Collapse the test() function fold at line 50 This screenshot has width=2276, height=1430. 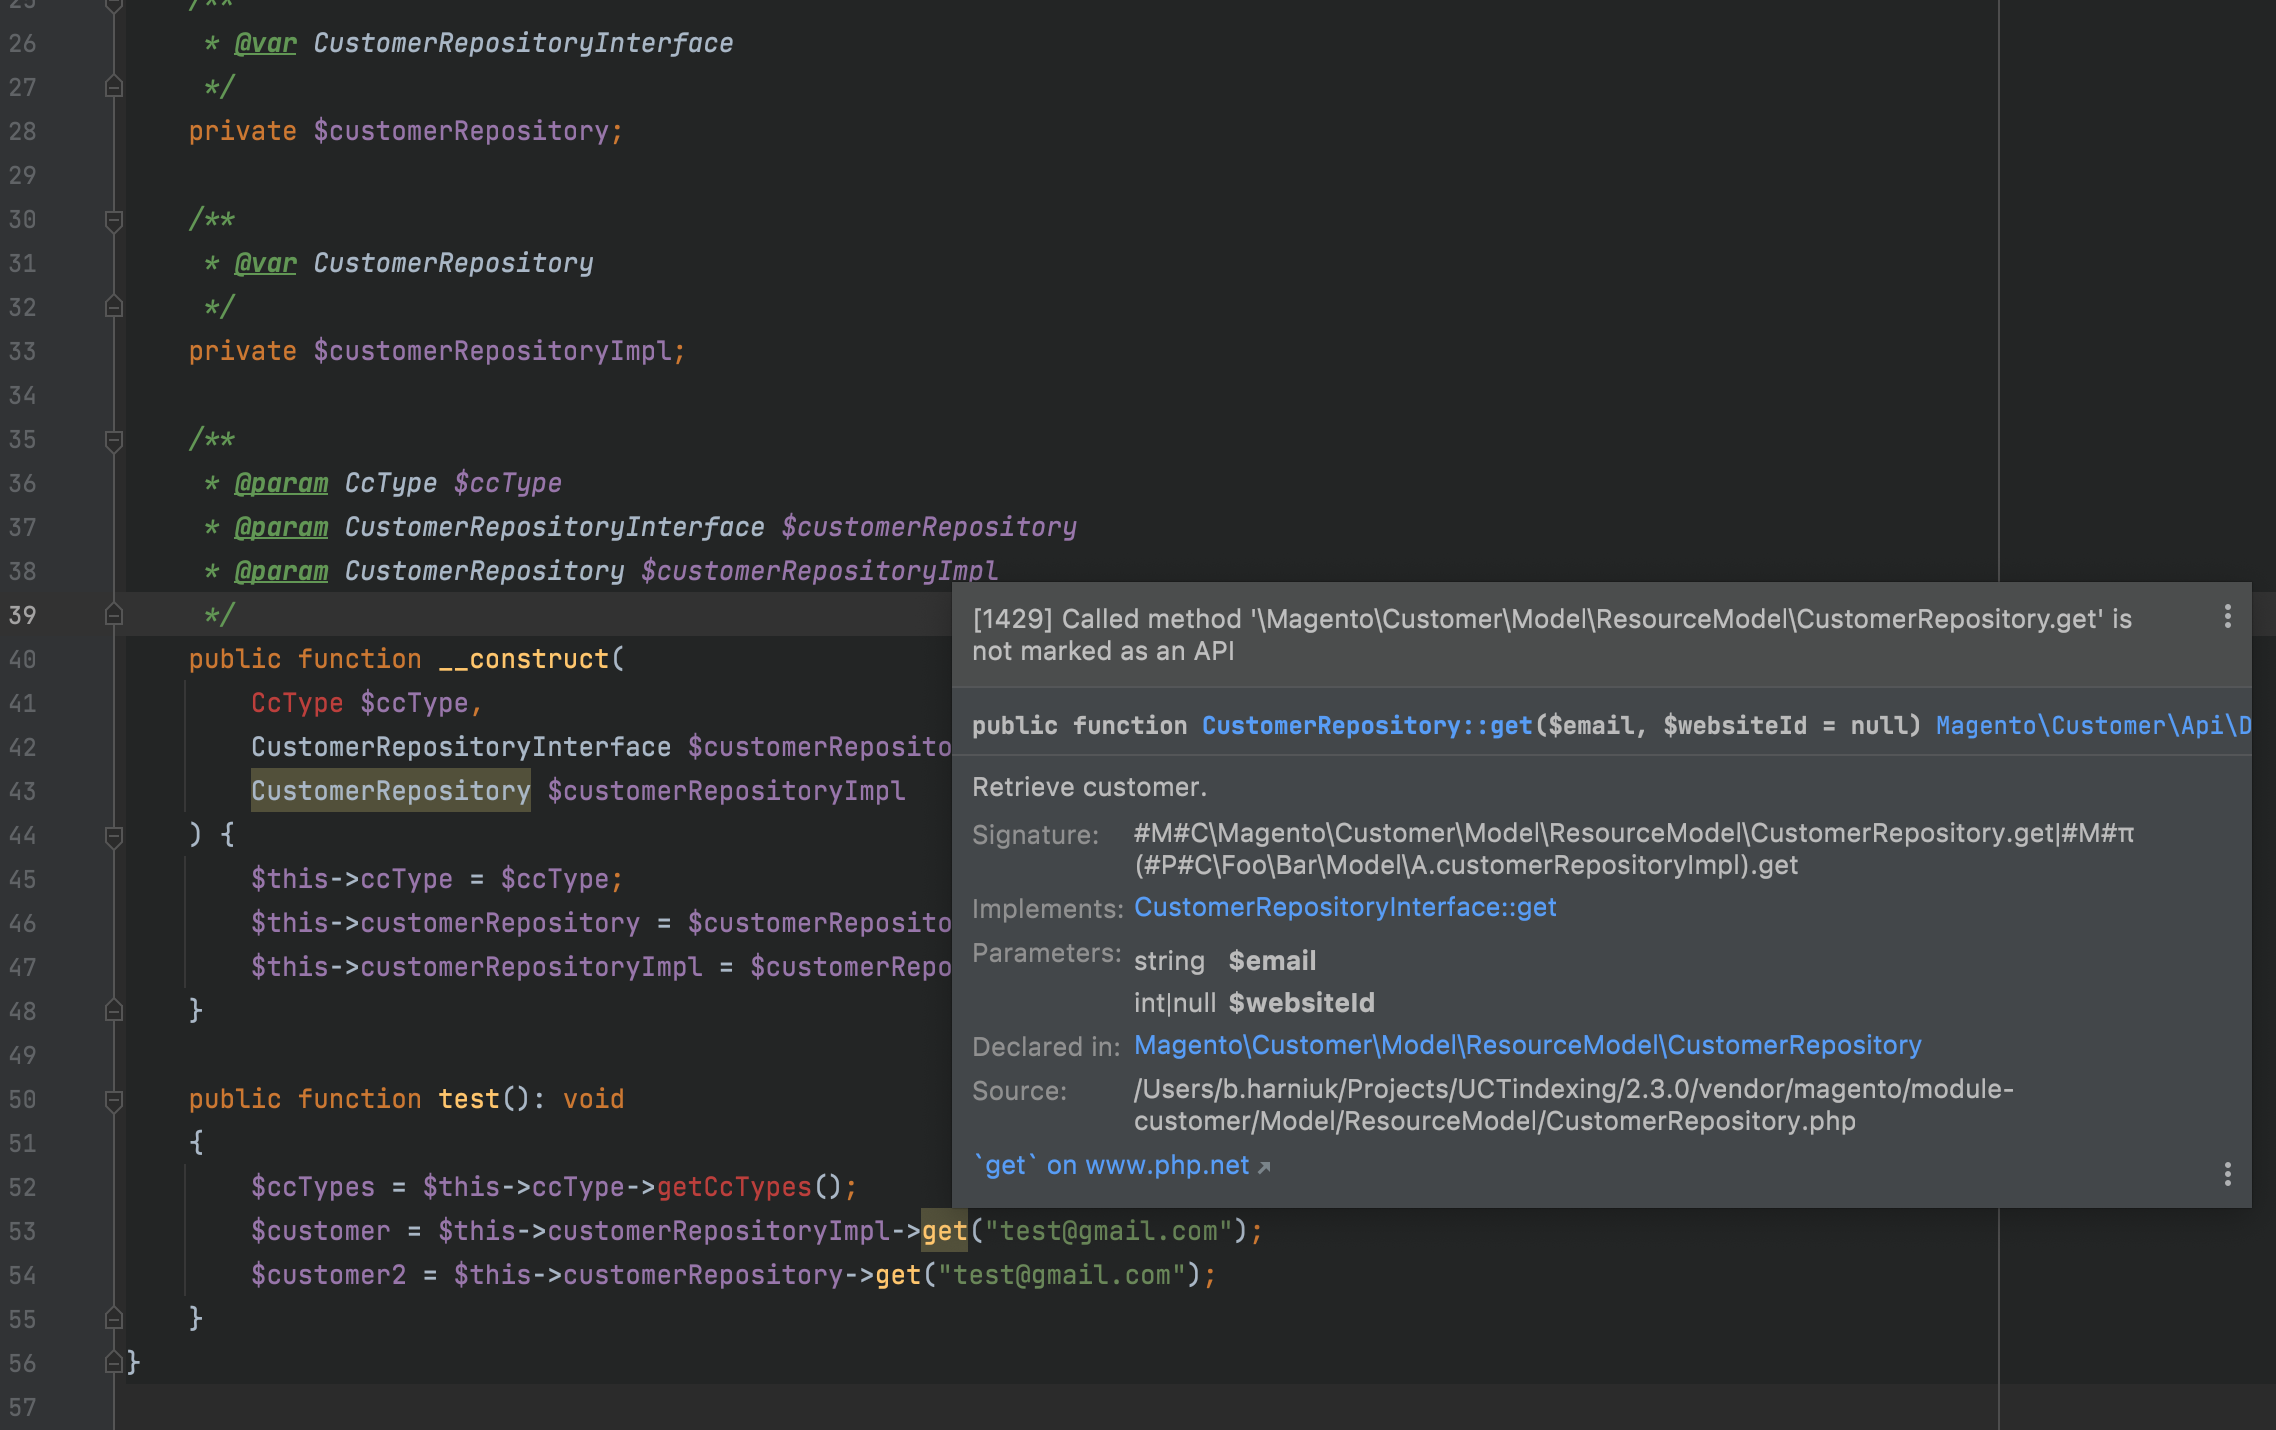[x=113, y=1099]
